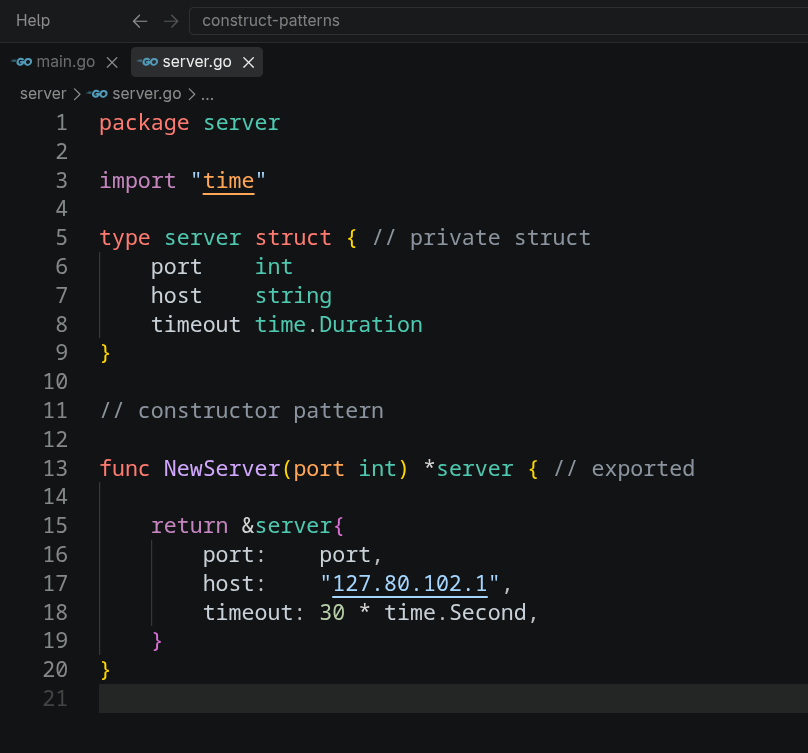Screen dimensions: 808x753
Task: Click the "package" keyword on line 1
Action: [x=144, y=123]
